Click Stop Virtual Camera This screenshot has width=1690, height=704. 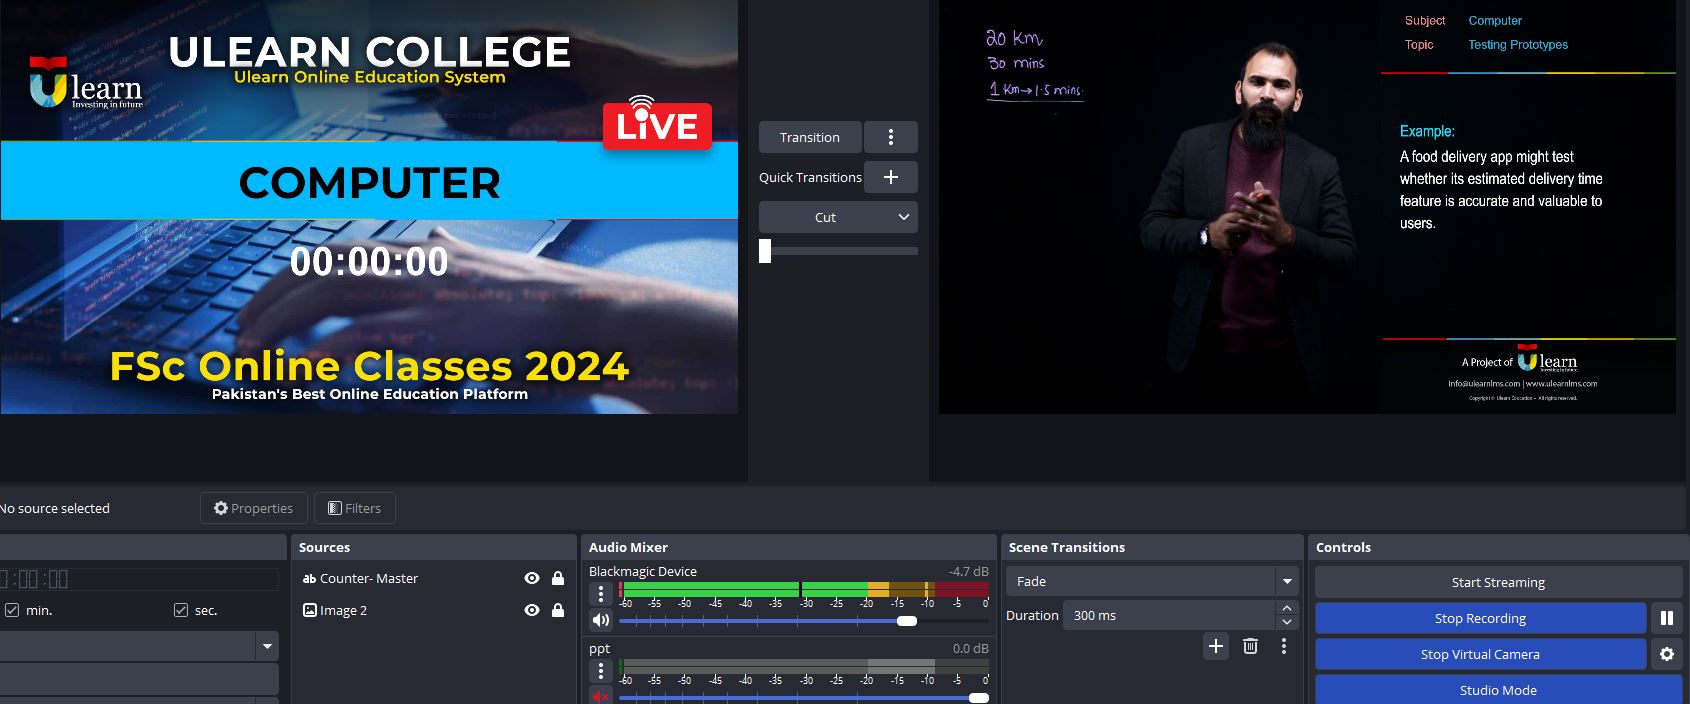(x=1480, y=654)
